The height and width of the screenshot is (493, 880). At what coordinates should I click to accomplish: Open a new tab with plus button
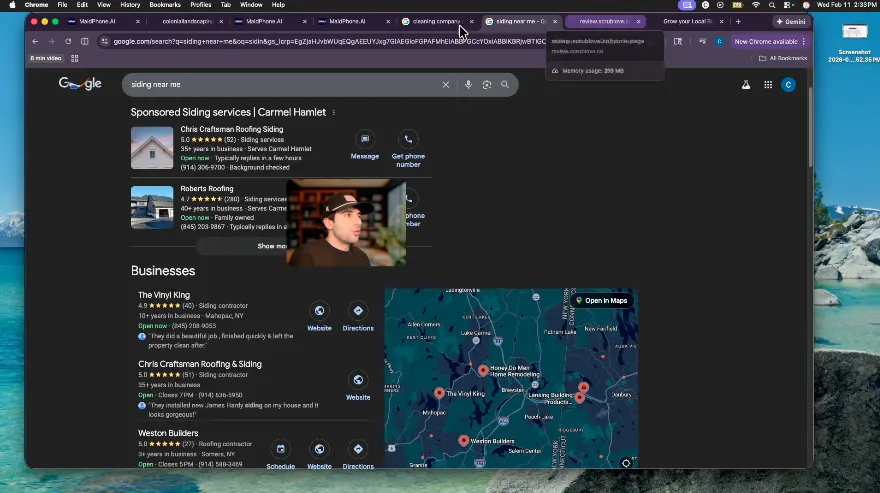point(738,21)
